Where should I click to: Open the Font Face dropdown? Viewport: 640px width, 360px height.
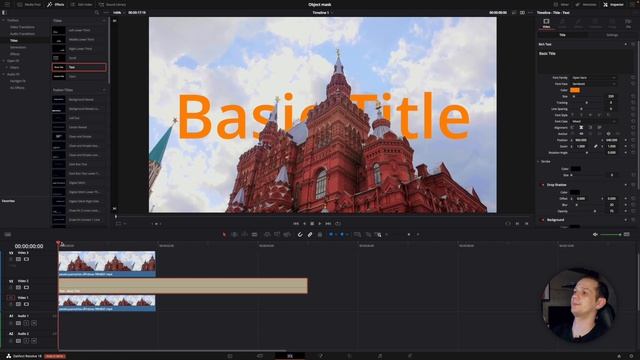(x=593, y=84)
